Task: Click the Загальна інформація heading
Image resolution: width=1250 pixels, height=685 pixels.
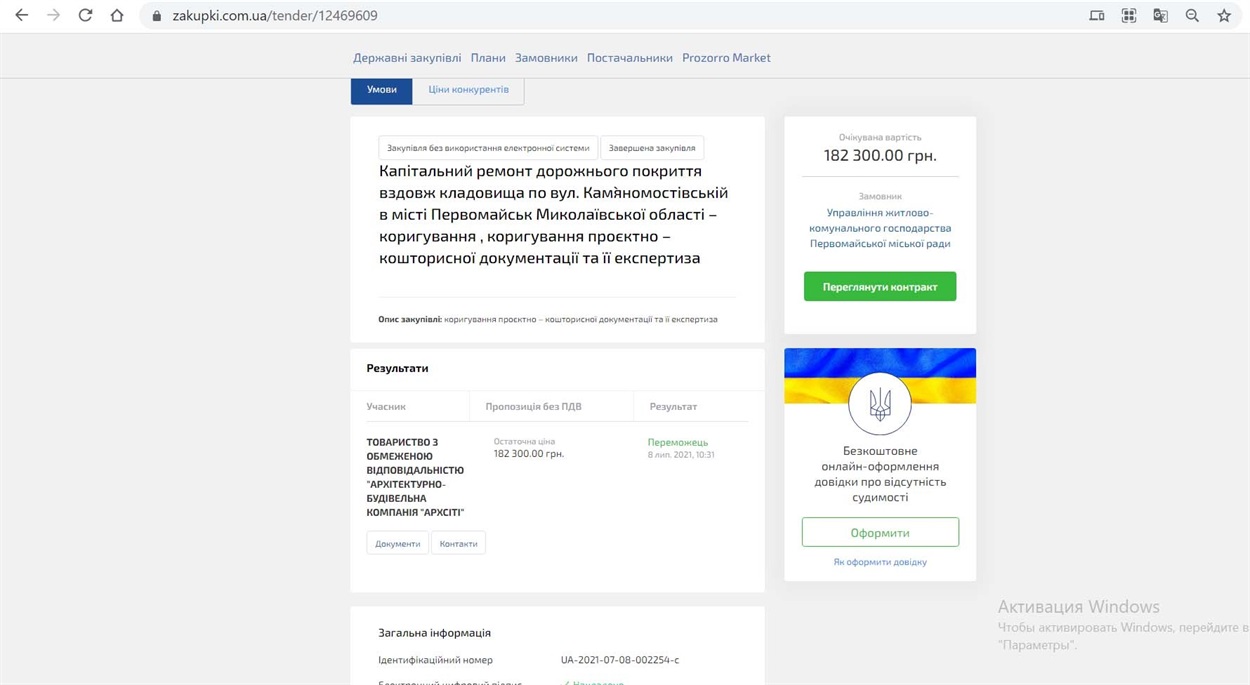Action: pyautogui.click(x=434, y=633)
